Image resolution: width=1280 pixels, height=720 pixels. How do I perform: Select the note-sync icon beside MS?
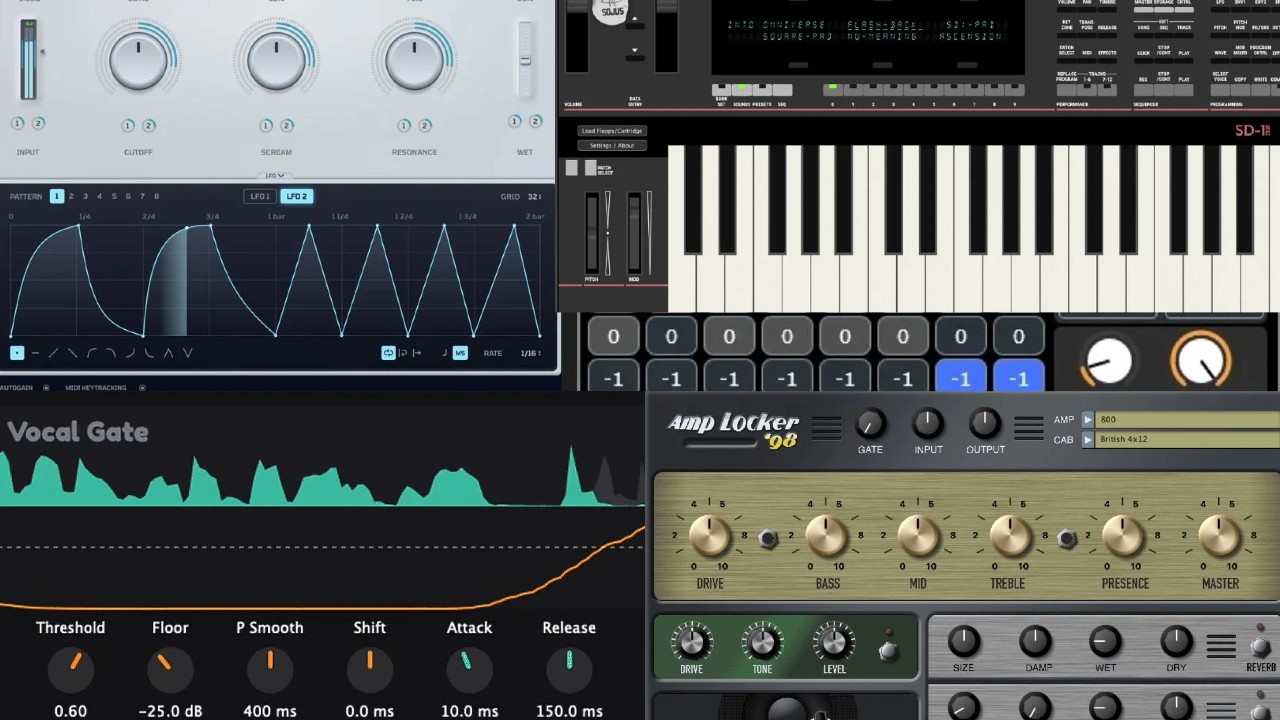445,353
